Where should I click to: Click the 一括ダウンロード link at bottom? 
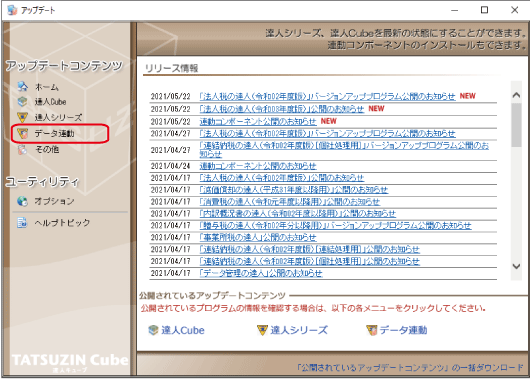click(x=410, y=368)
